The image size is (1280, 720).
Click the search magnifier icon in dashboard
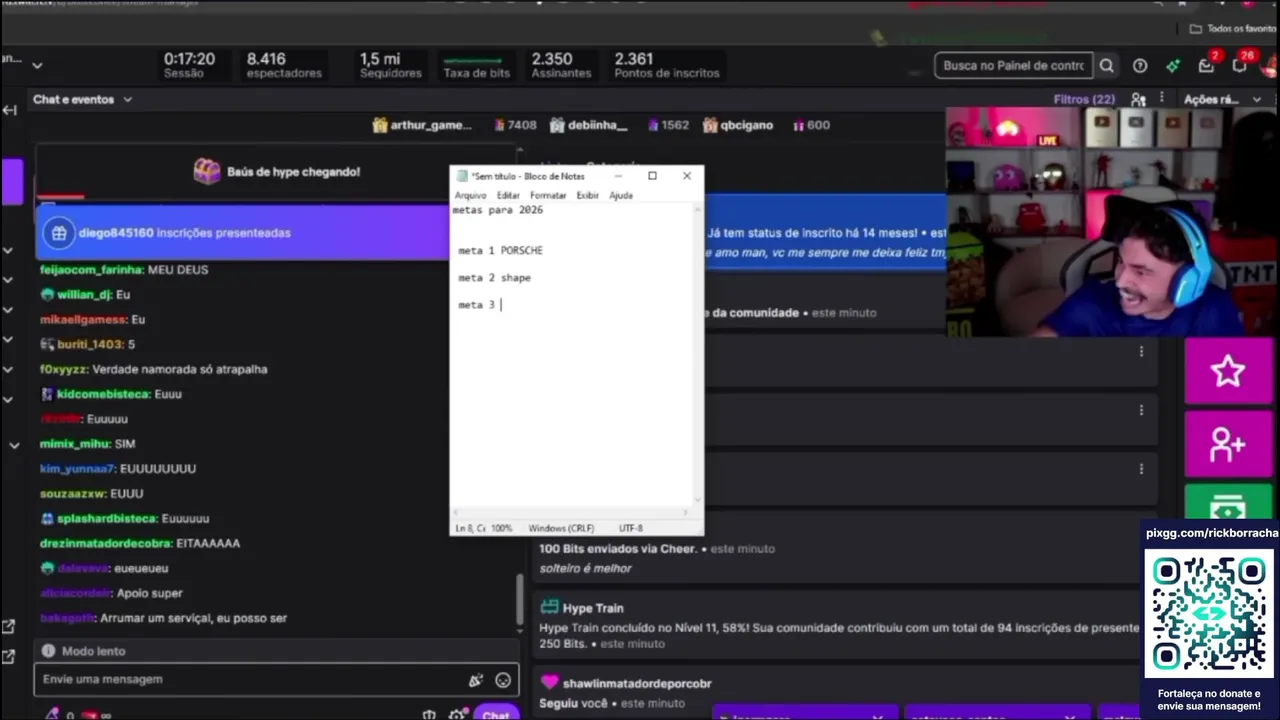pos(1106,66)
